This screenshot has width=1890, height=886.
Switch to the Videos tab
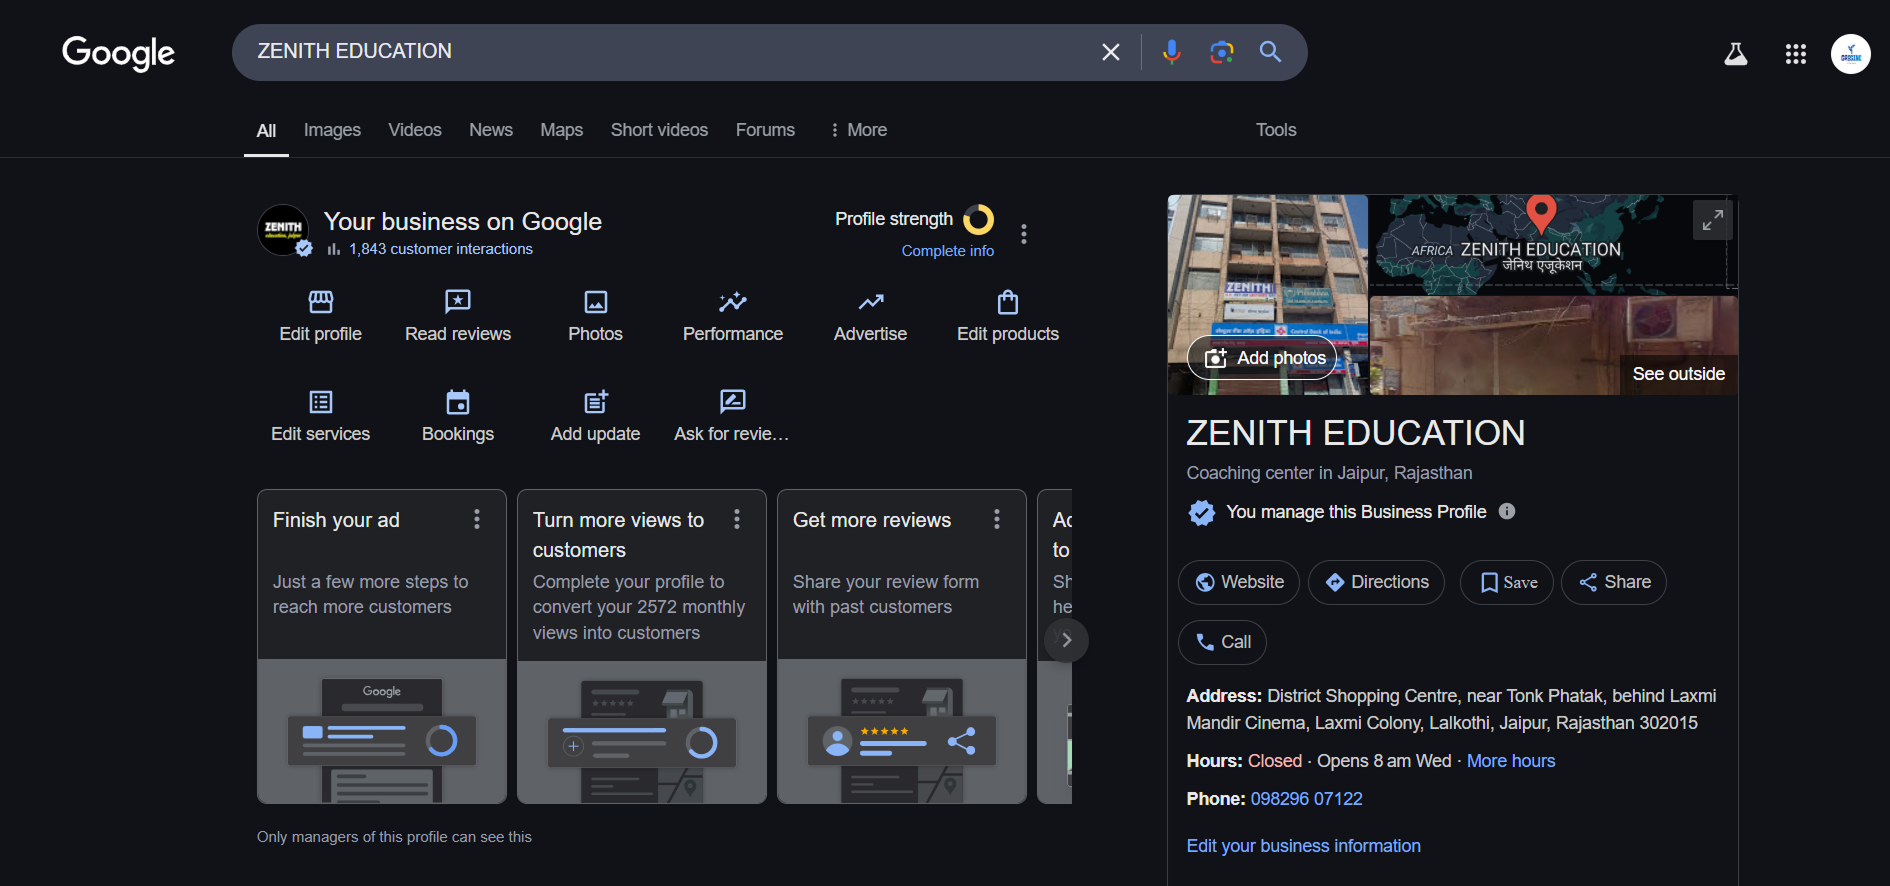(x=415, y=130)
